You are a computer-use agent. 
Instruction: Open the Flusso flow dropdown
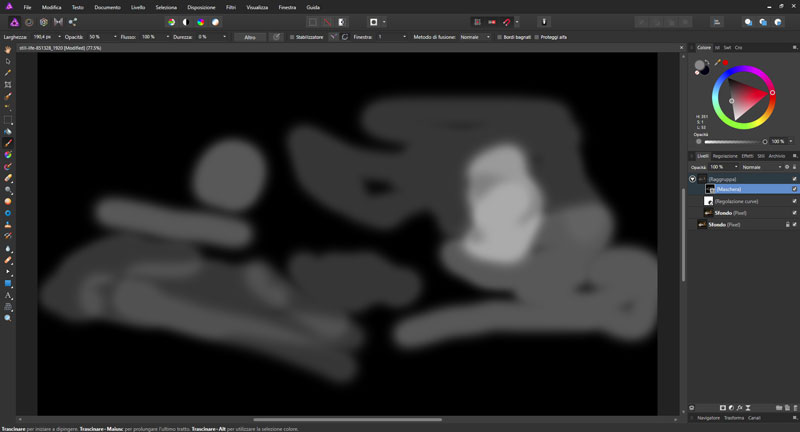[167, 37]
